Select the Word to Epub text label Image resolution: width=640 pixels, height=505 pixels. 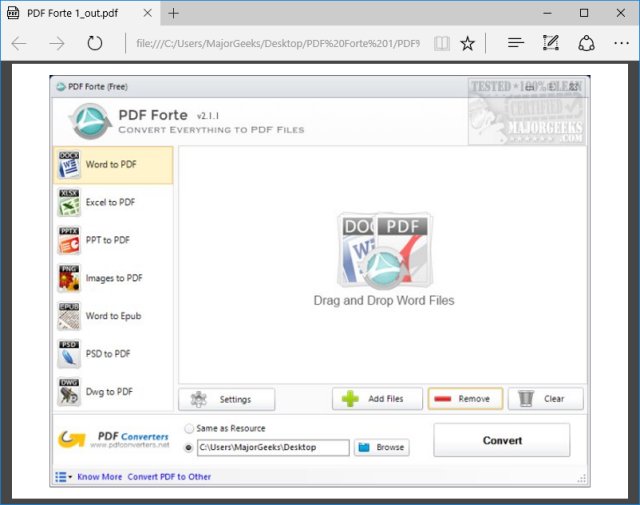point(113,316)
